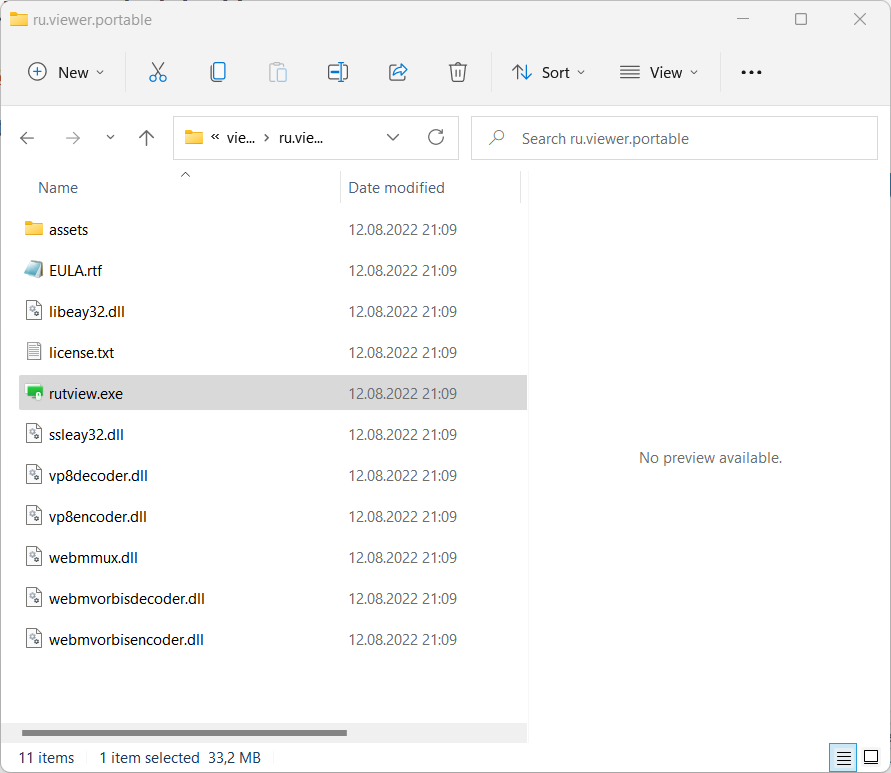Image resolution: width=891 pixels, height=773 pixels.
Task: Select the assets folder
Action: tap(68, 230)
